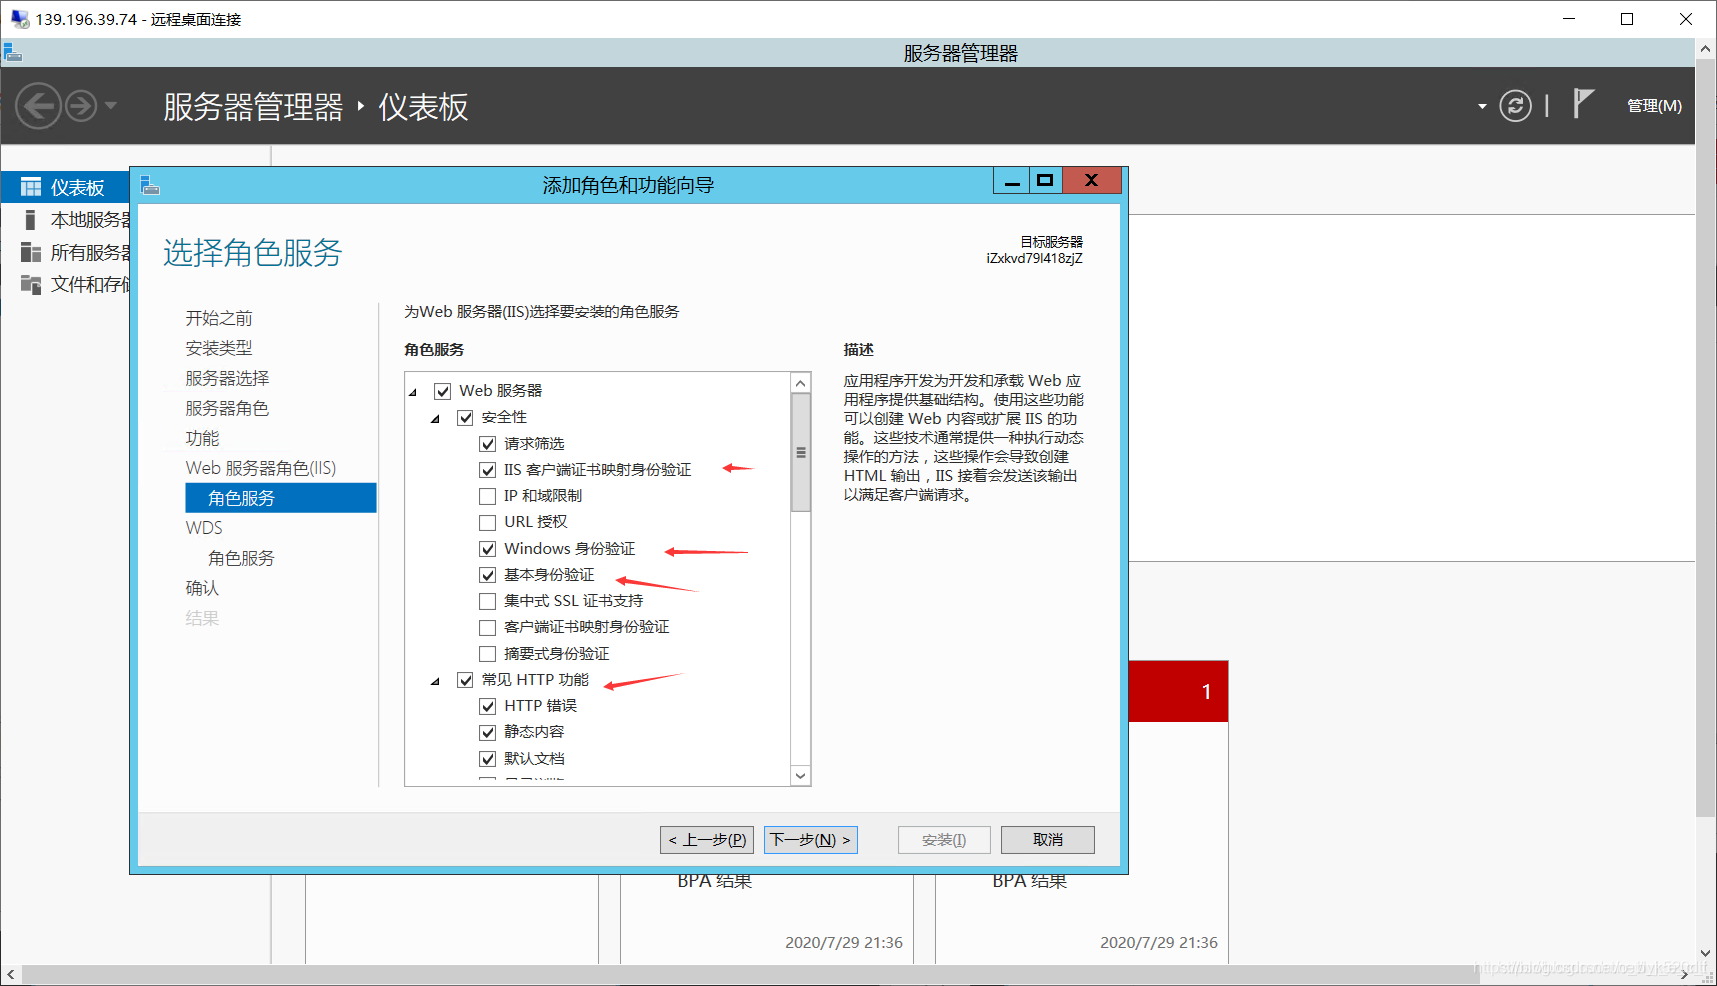Click the remote desktop connection icon
The width and height of the screenshot is (1717, 986).
(19, 19)
